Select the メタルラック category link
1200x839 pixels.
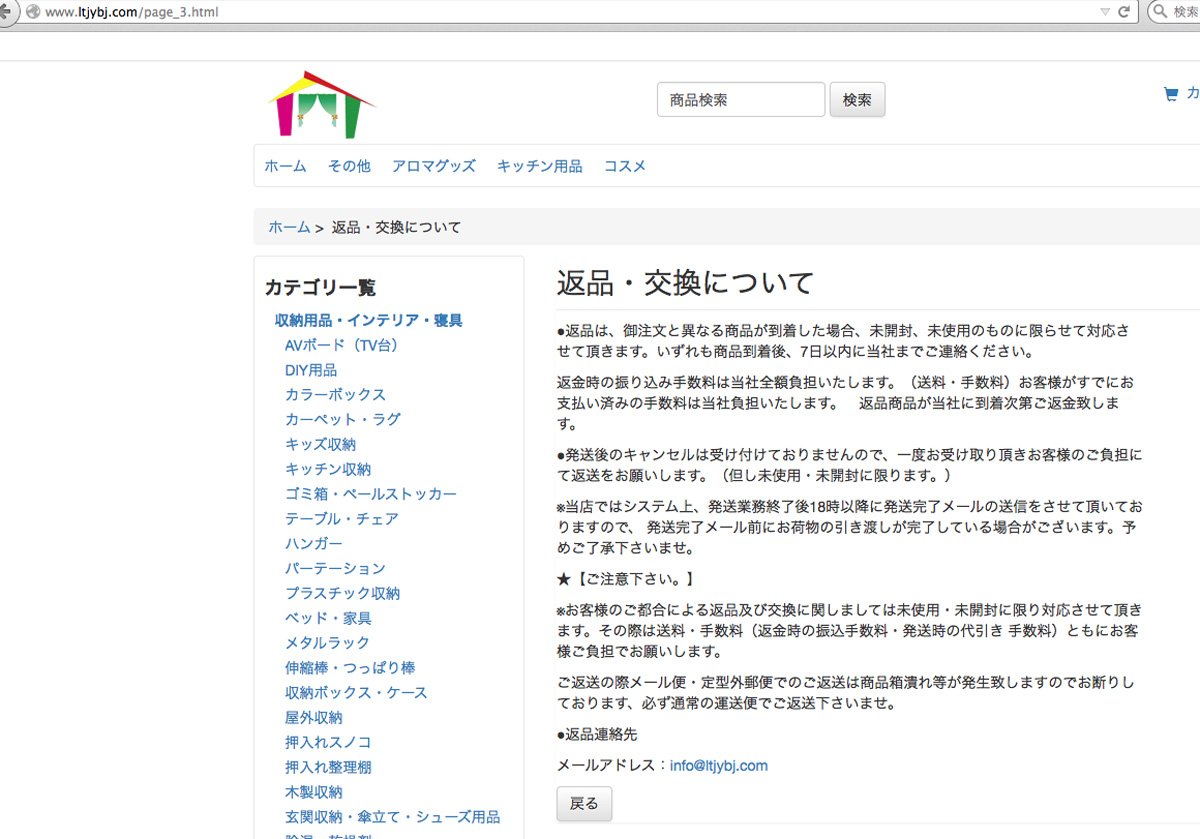[x=327, y=643]
